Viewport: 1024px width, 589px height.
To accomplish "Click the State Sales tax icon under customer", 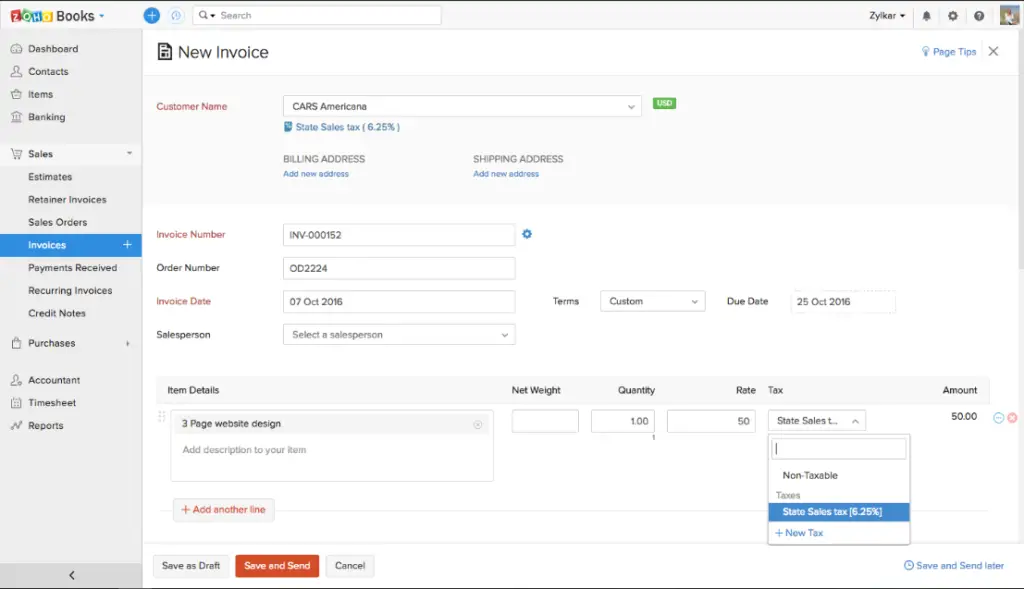I will click(288, 127).
